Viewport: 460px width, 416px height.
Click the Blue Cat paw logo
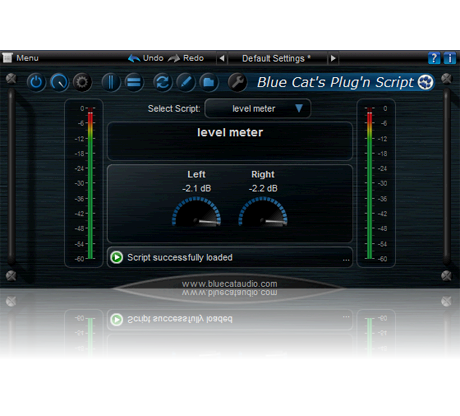point(426,82)
